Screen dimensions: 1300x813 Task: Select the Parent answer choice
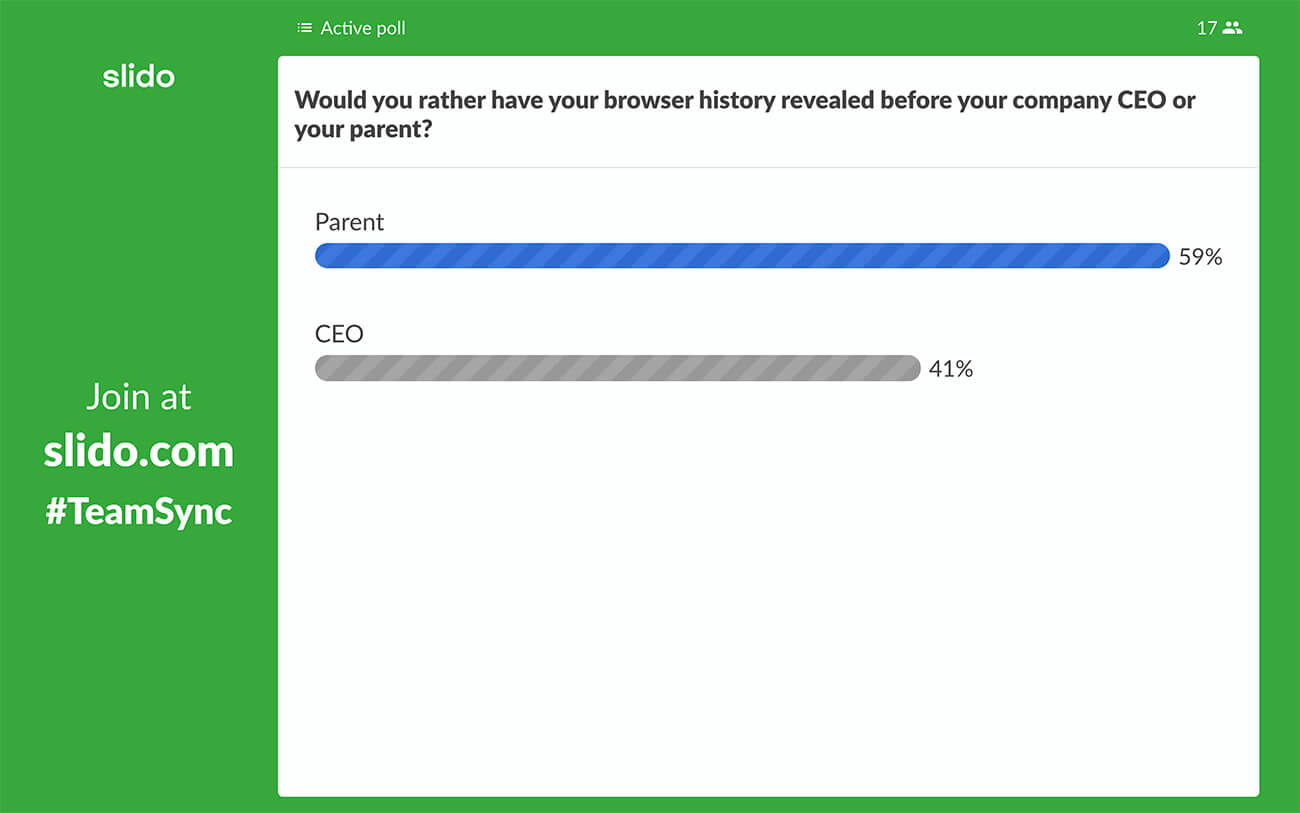coord(349,222)
